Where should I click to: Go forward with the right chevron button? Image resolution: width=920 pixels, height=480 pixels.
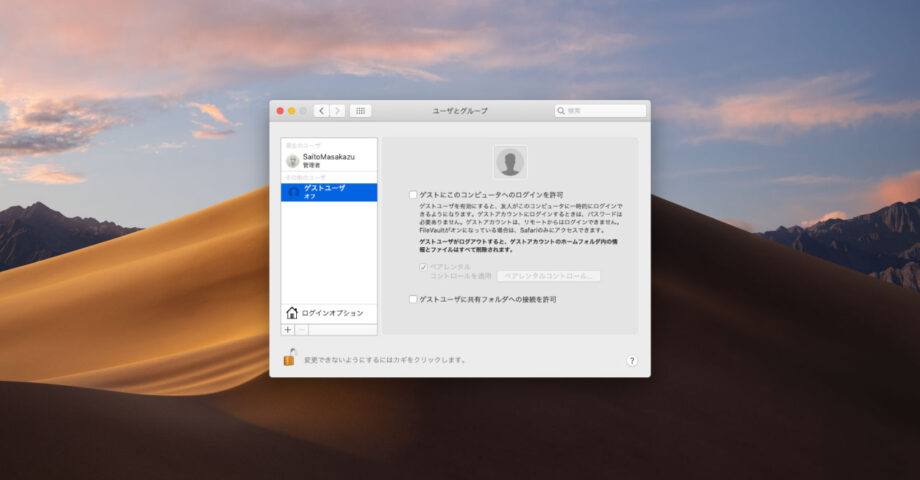(x=337, y=111)
